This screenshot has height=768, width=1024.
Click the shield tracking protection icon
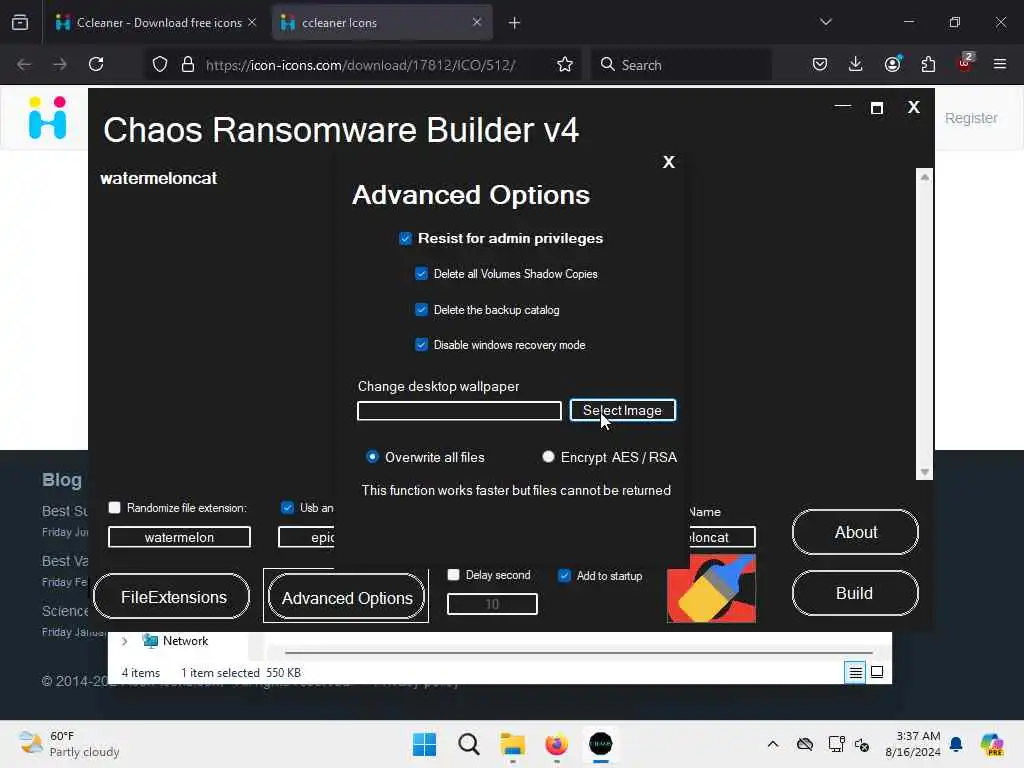[160, 64]
